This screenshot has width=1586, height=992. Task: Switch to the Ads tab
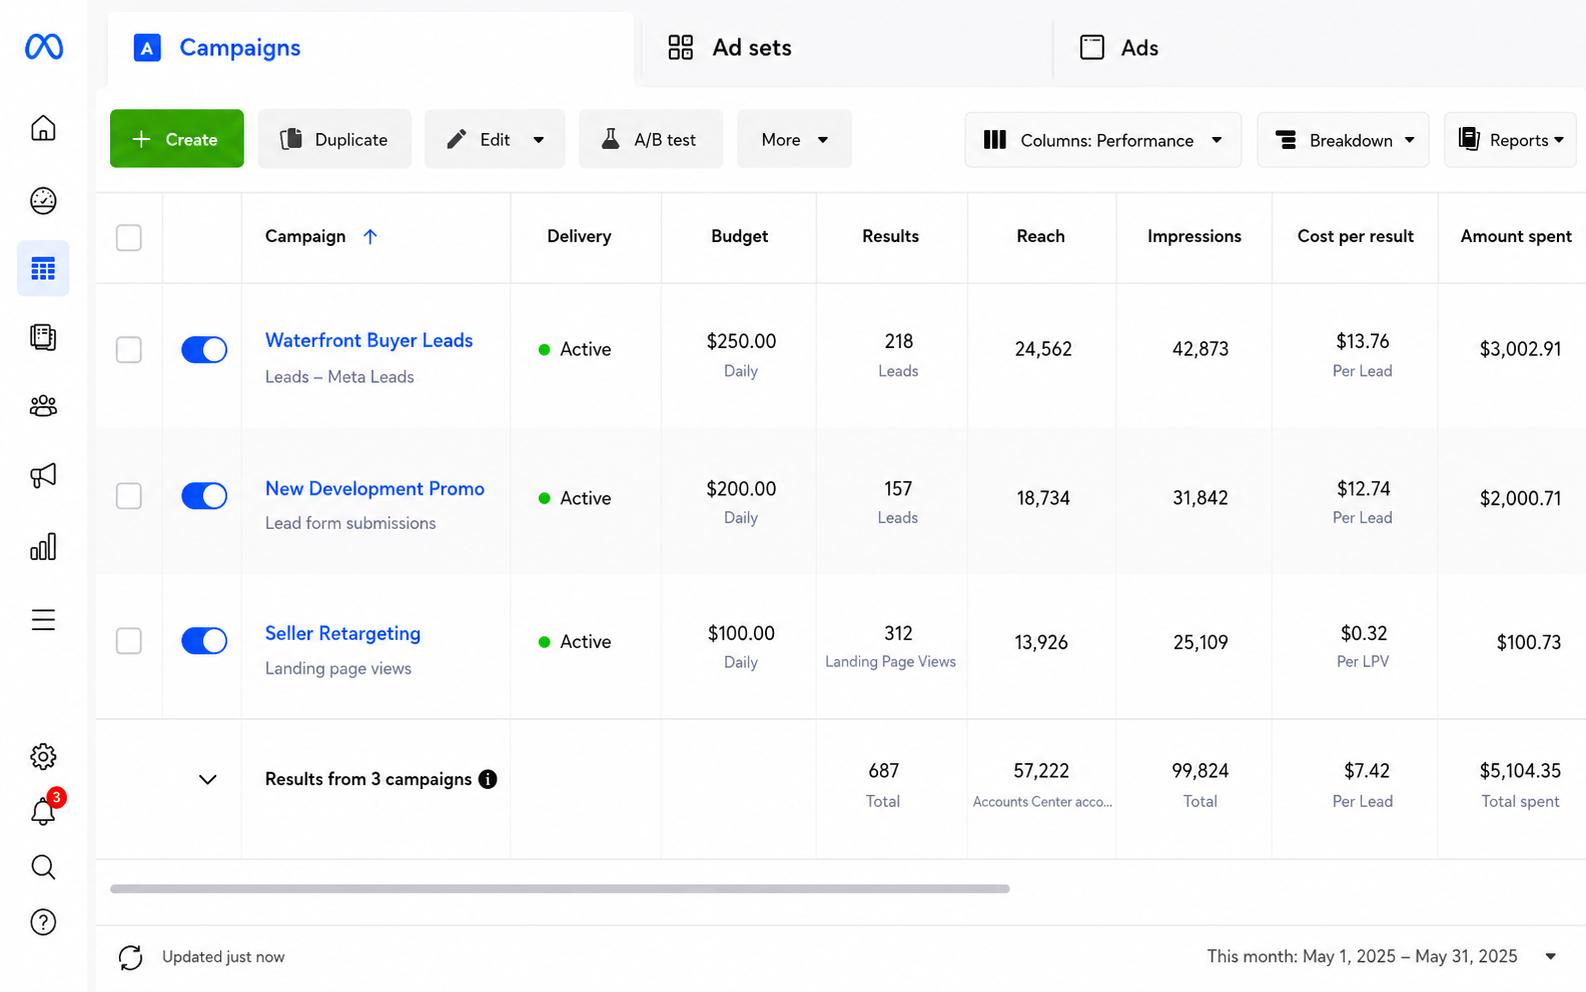(x=1119, y=47)
